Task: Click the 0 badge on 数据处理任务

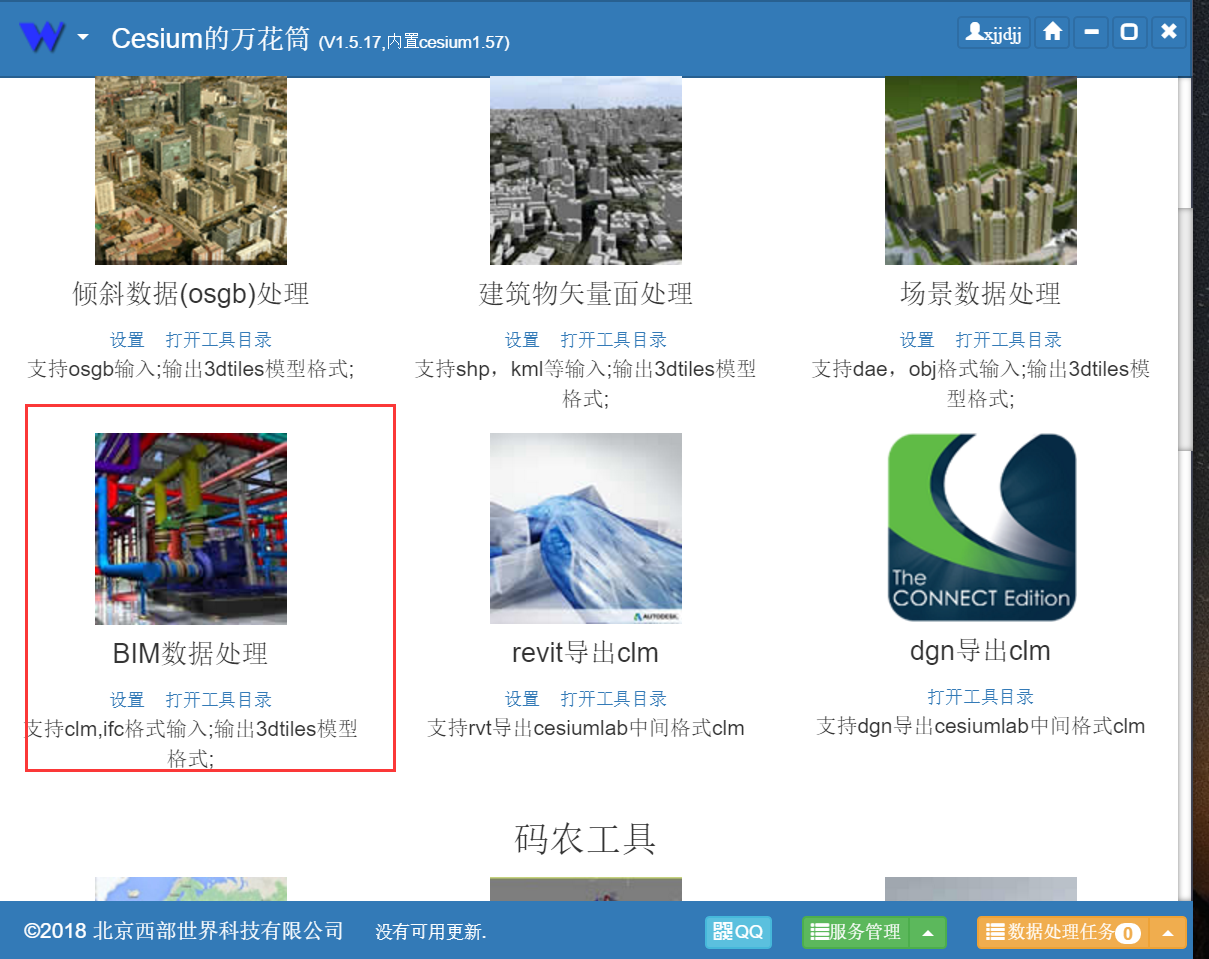Action: tap(1128, 932)
